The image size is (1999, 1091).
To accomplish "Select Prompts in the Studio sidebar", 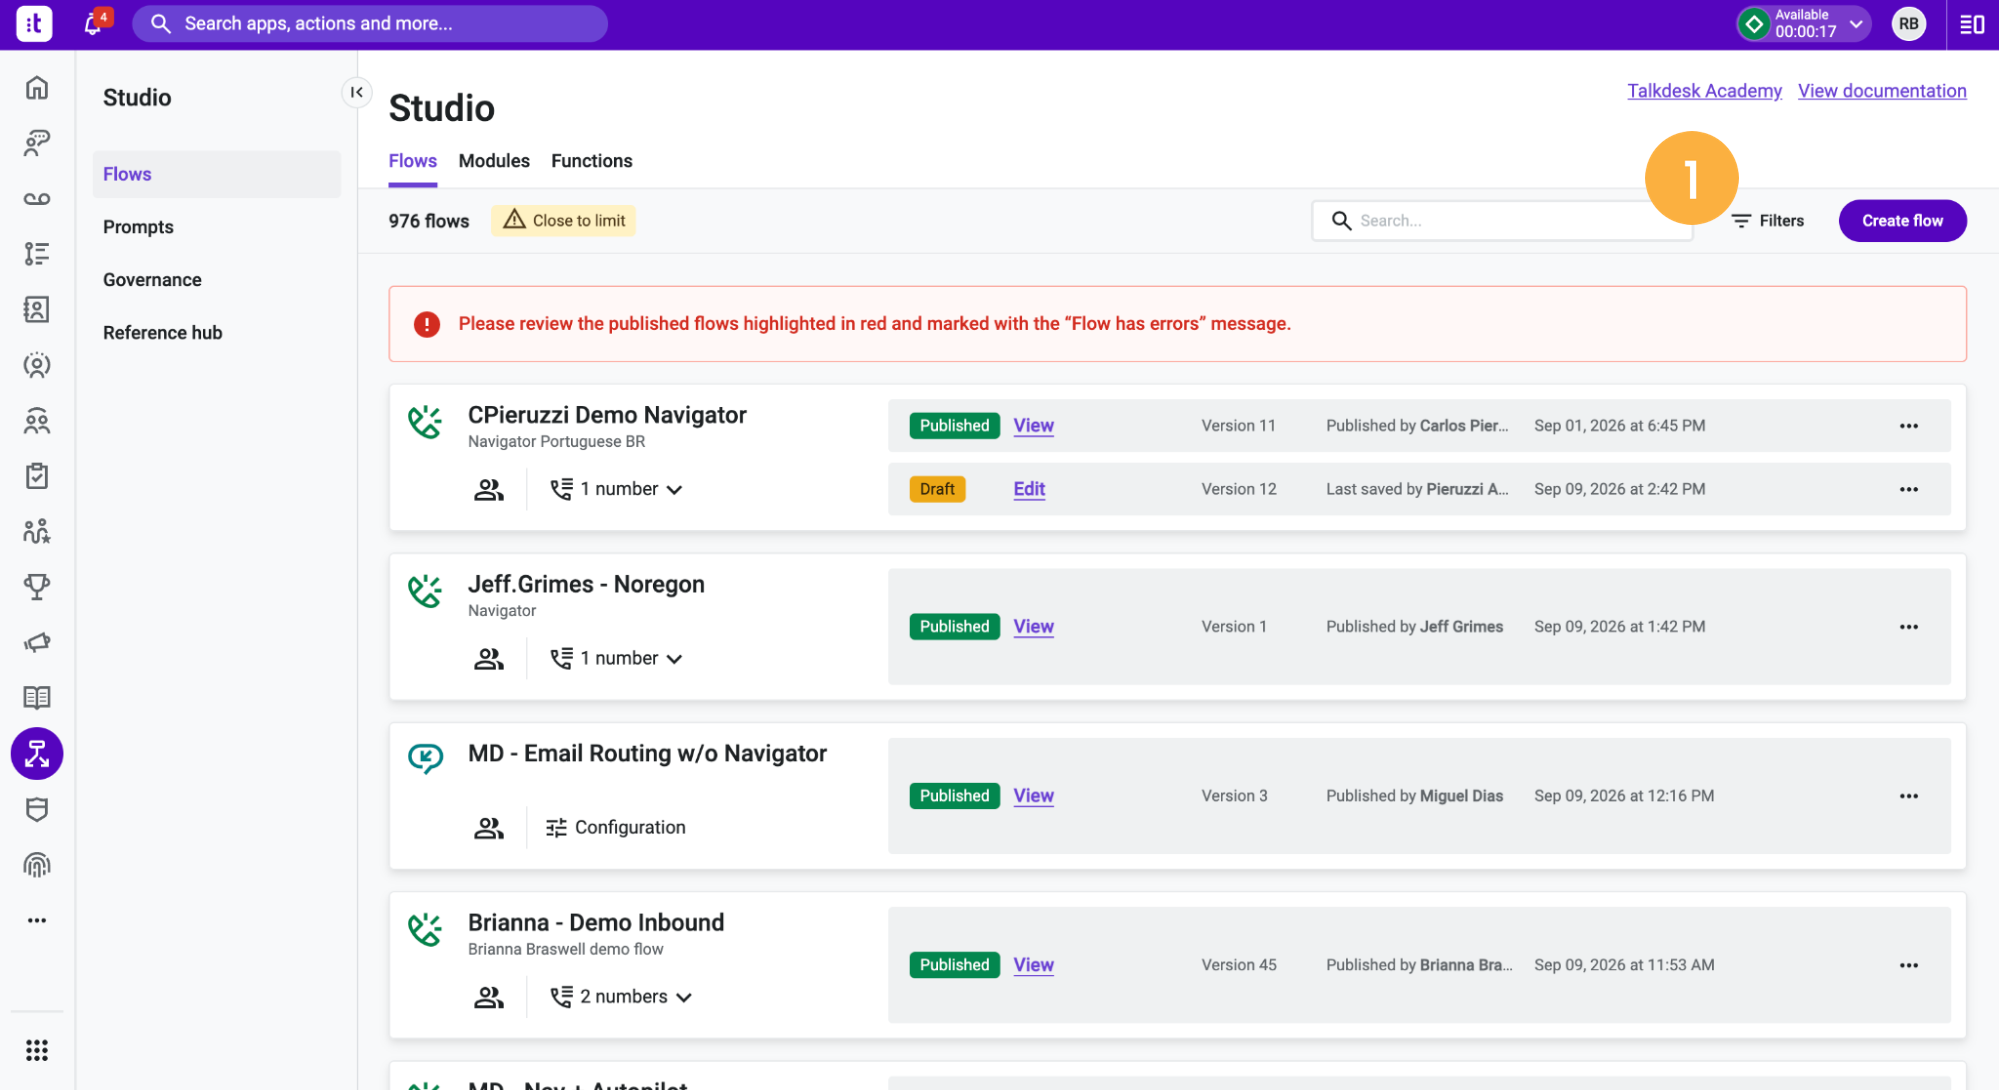I will coord(138,227).
